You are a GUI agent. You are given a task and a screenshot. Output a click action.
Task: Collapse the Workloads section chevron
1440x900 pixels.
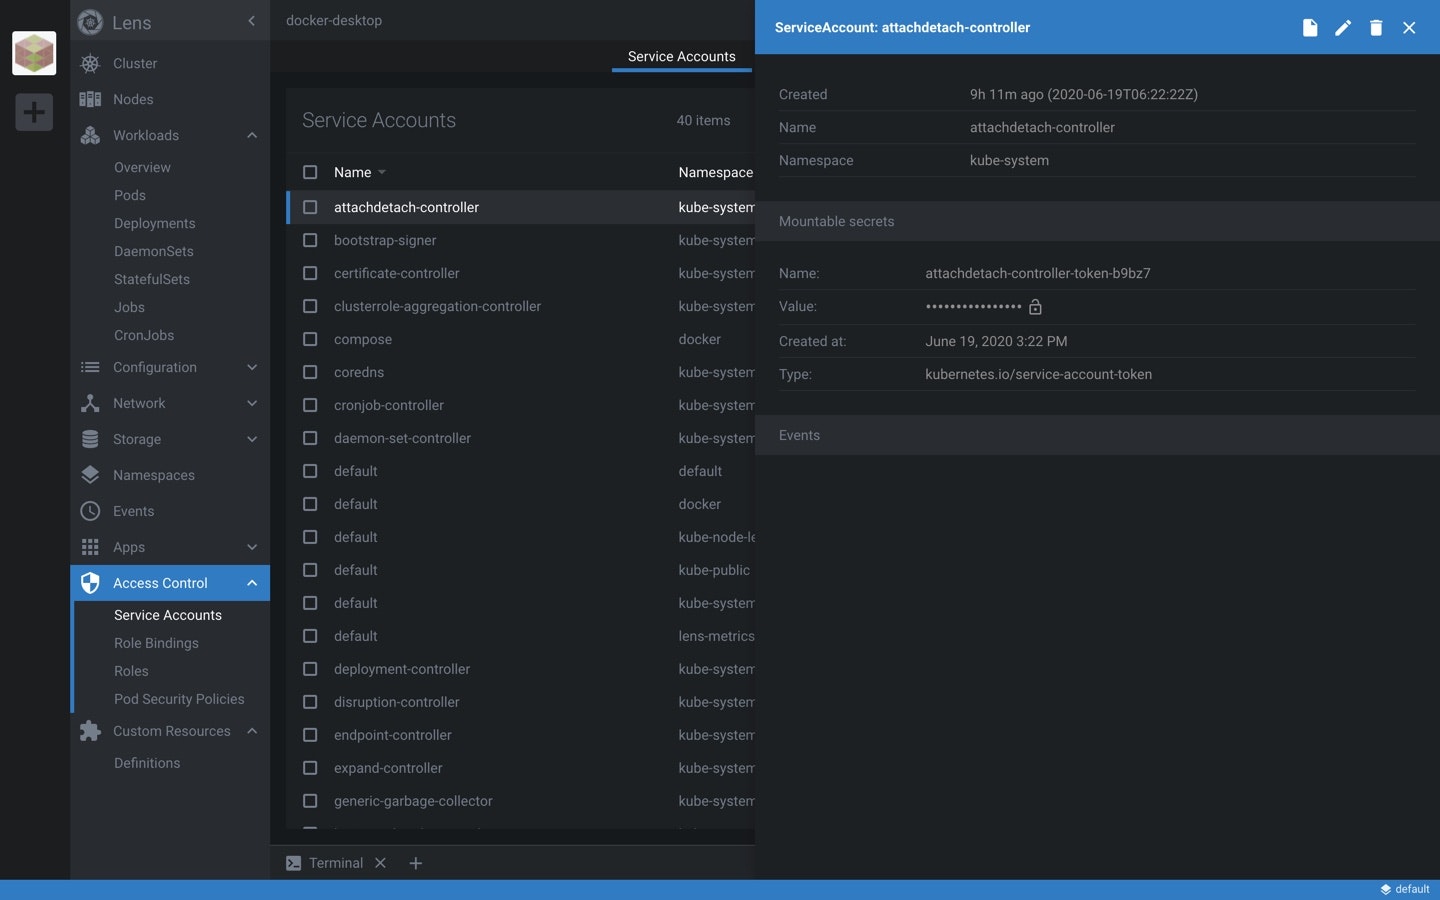(x=252, y=135)
